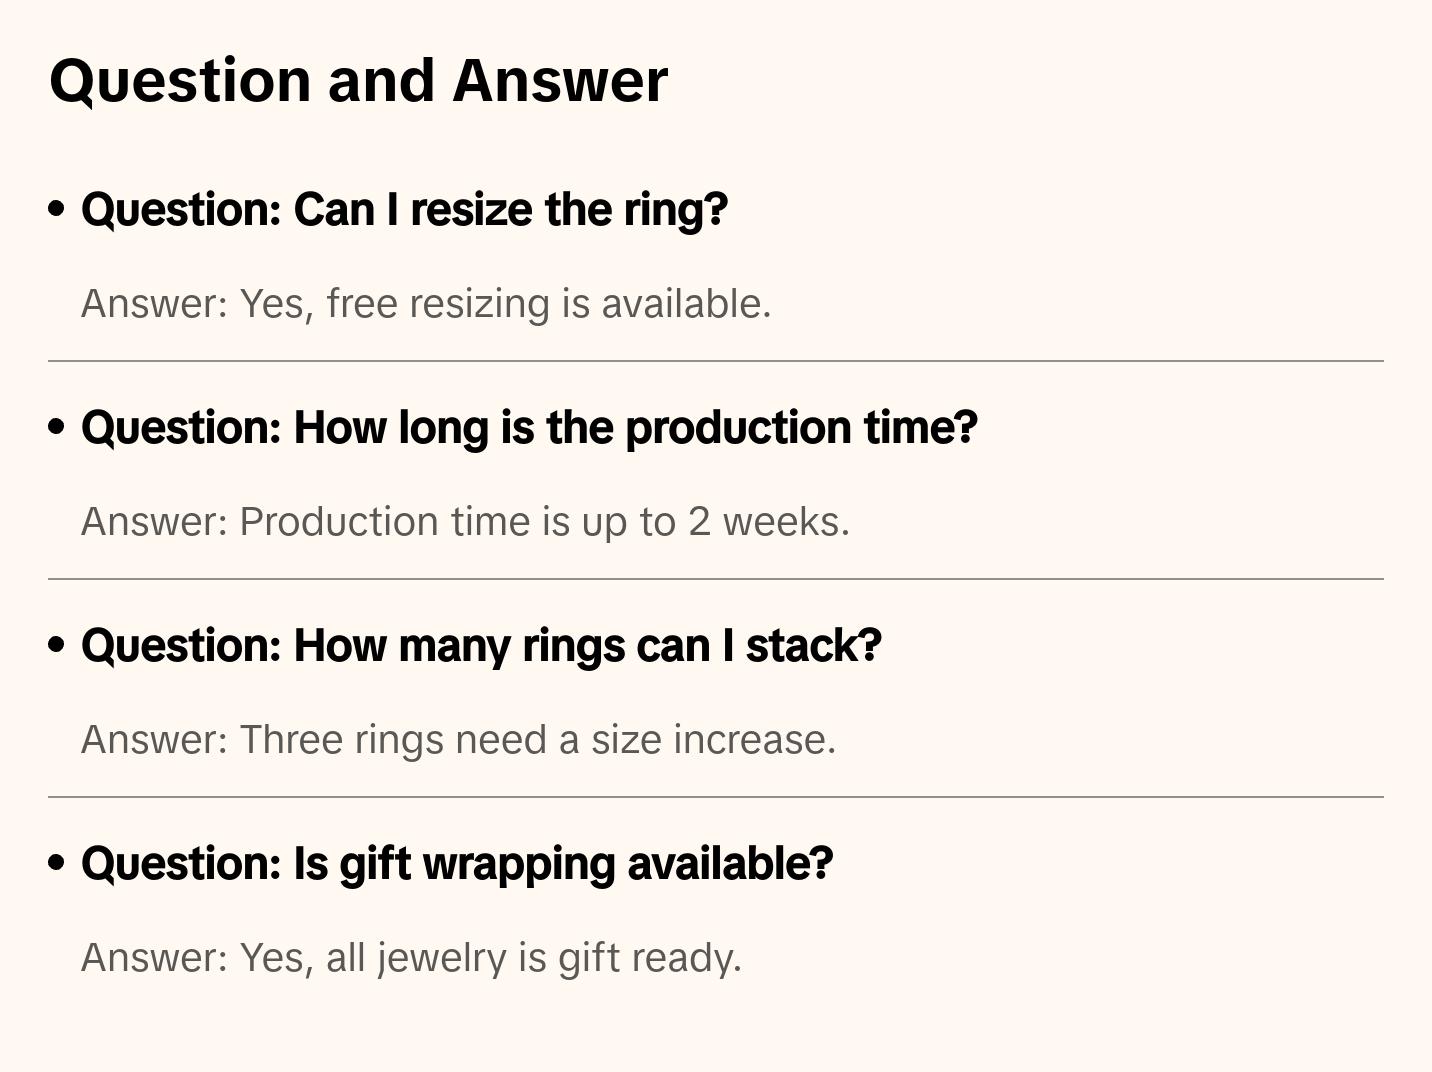Screen dimensions: 1432x1072
Task: Select the "free resizing is available" answer
Action: click(426, 304)
